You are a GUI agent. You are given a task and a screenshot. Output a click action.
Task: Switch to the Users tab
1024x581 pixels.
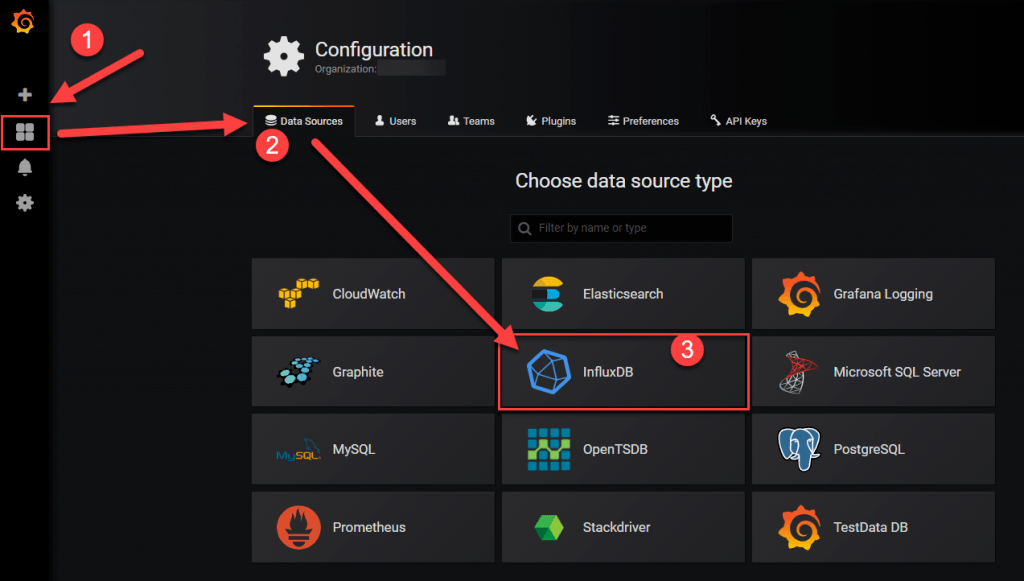[395, 121]
